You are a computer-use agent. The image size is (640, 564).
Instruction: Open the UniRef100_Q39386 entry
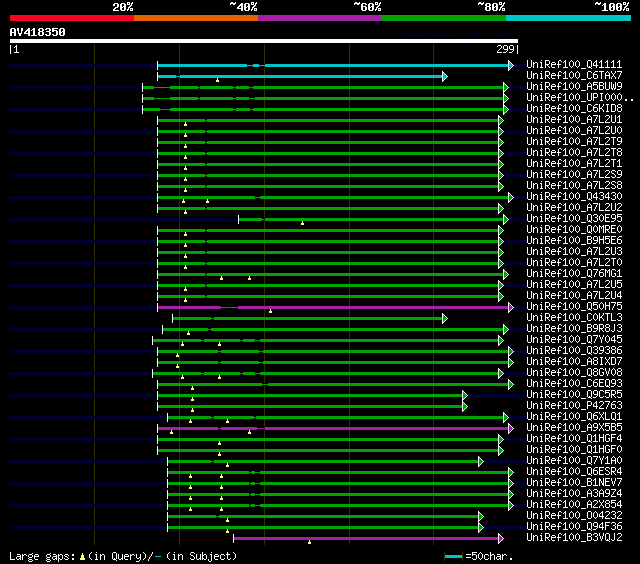pos(574,351)
